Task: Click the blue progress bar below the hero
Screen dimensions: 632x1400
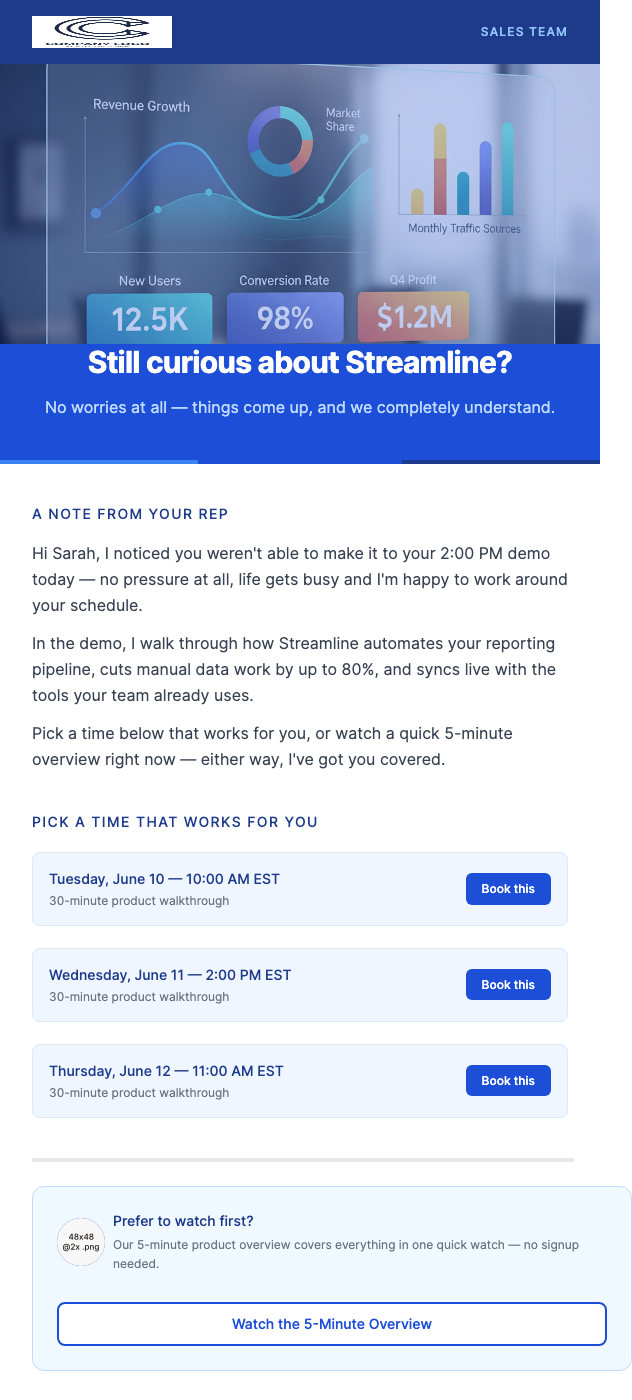Action: [x=98, y=461]
